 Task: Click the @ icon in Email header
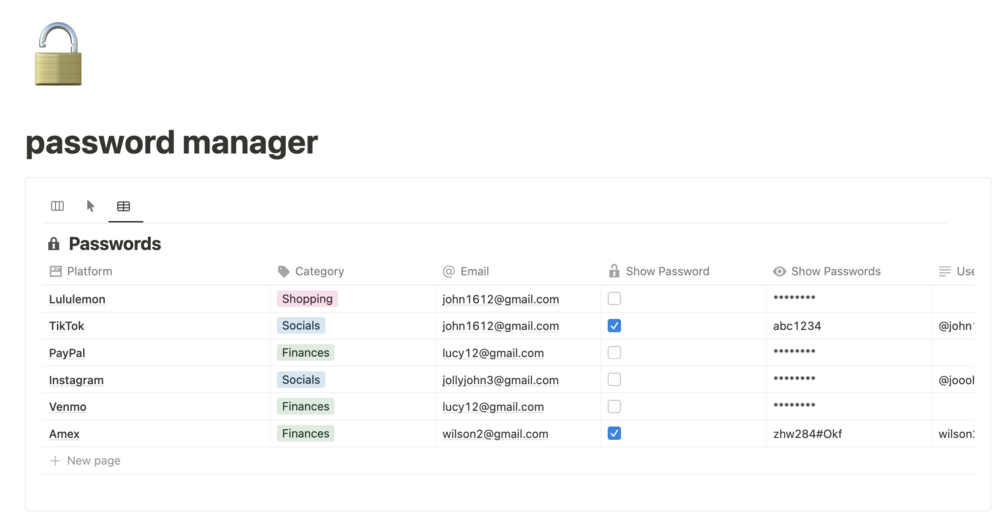[449, 271]
